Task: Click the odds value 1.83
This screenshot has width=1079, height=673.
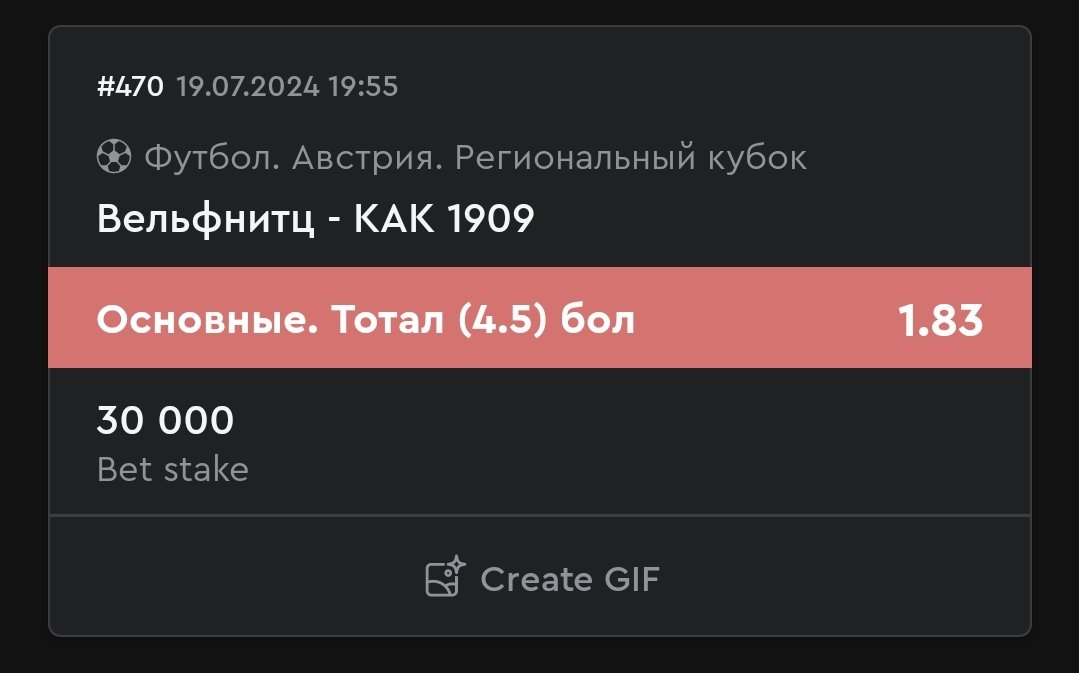Action: (940, 320)
